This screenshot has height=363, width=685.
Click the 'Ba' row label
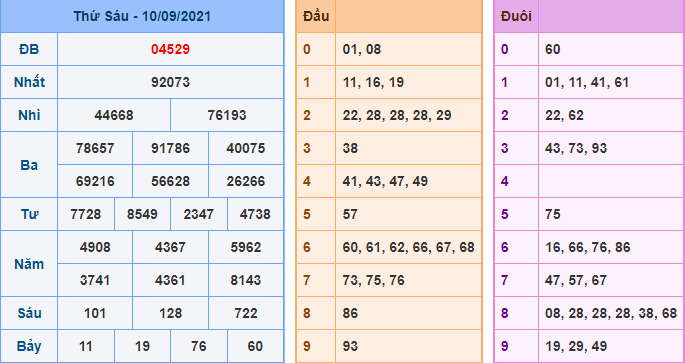tap(29, 165)
